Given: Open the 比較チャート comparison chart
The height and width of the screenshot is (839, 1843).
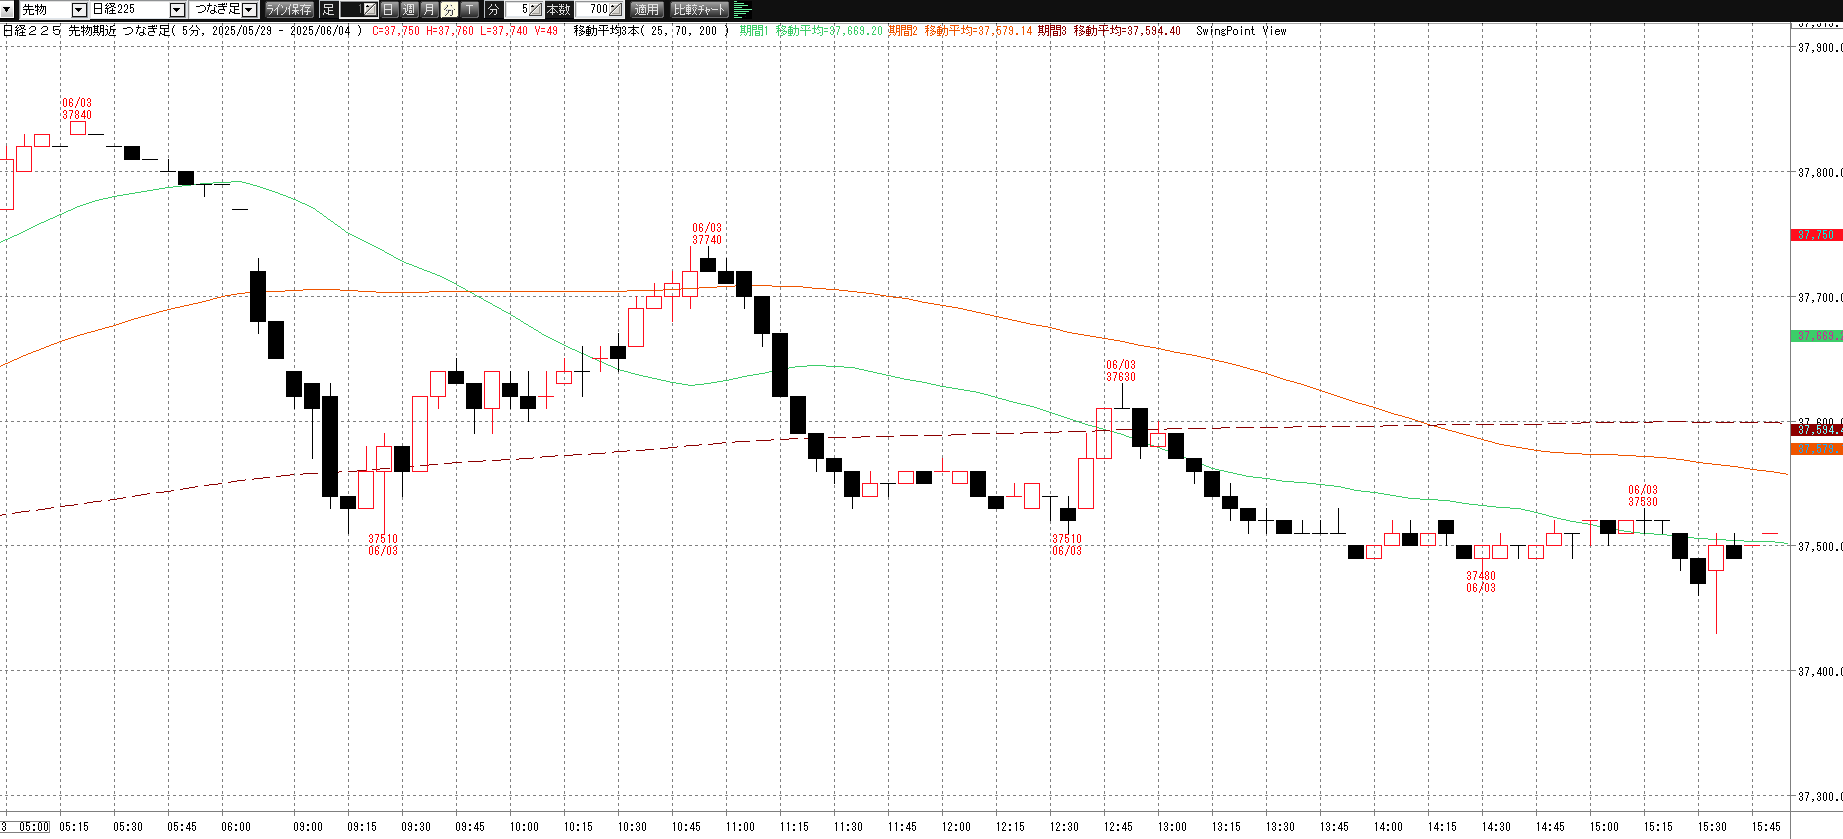Looking at the screenshot, I should 699,10.
